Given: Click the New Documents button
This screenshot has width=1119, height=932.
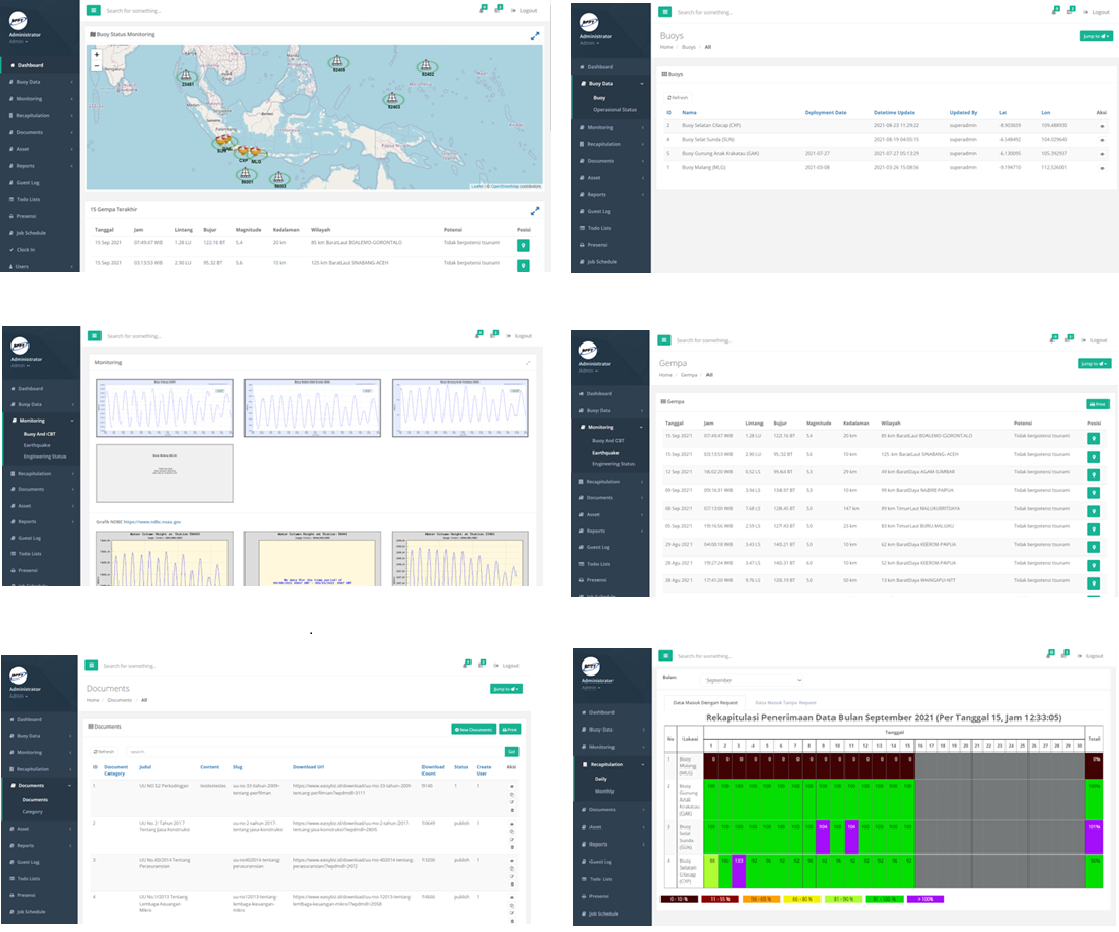Looking at the screenshot, I should [x=473, y=730].
